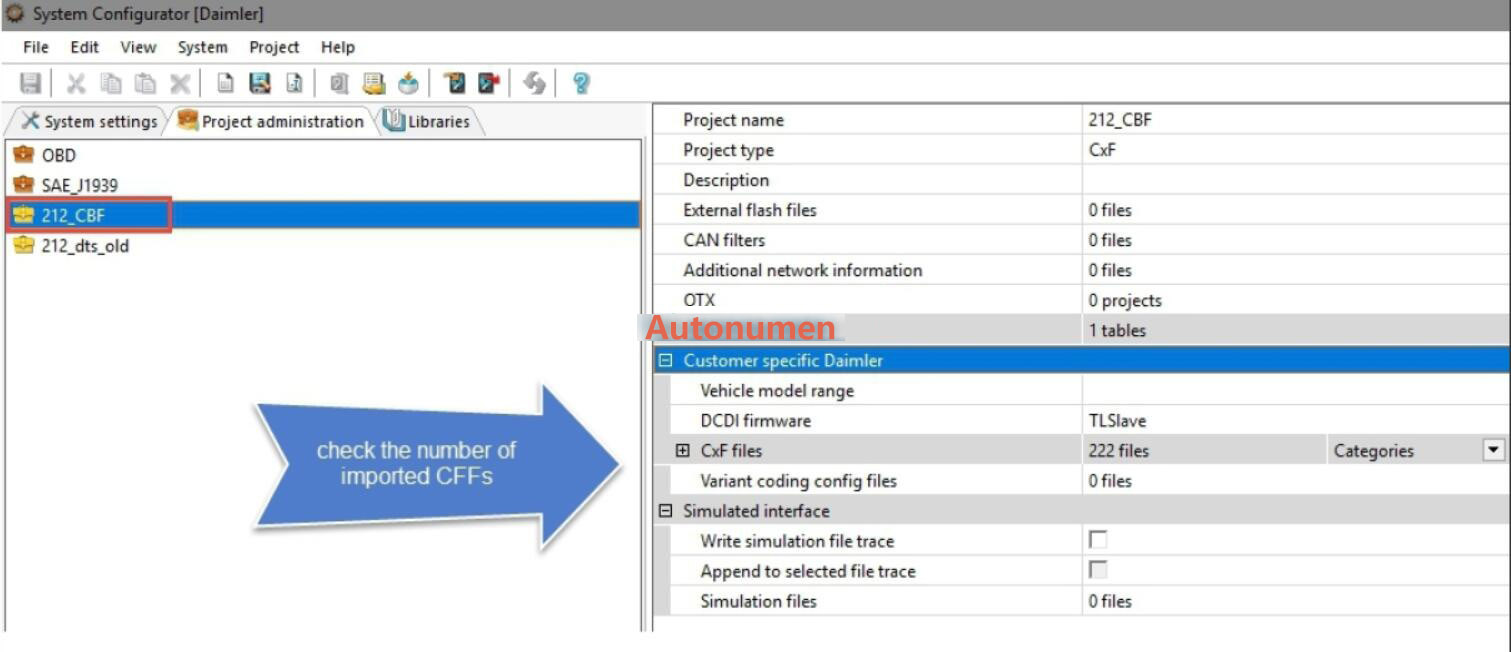This screenshot has height=652, width=1511.
Task: Click 0 files value for External flash files
Action: [1110, 210]
